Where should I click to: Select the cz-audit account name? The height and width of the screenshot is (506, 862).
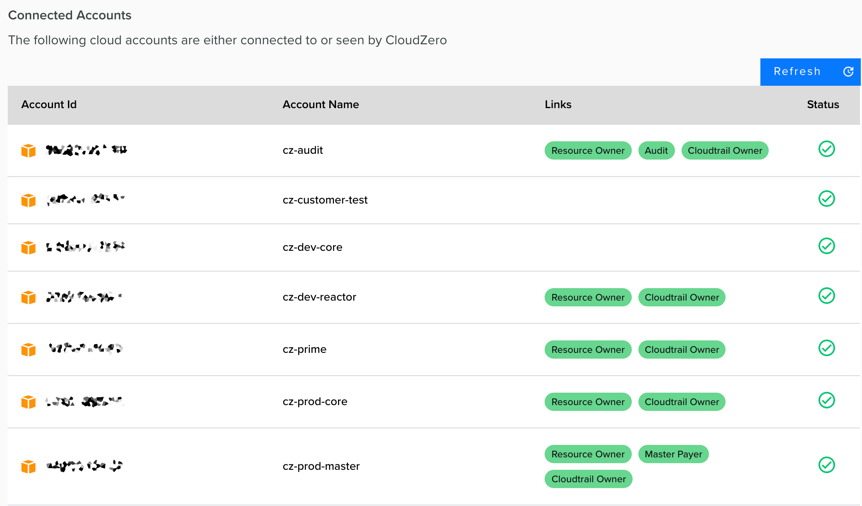(x=302, y=150)
